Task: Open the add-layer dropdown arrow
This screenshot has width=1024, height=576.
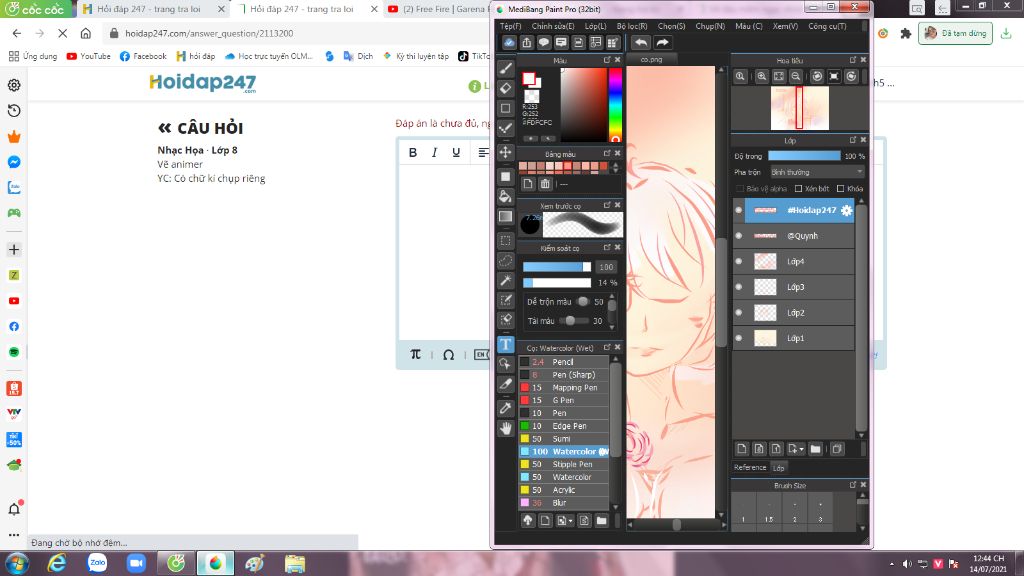Action: (x=801, y=449)
